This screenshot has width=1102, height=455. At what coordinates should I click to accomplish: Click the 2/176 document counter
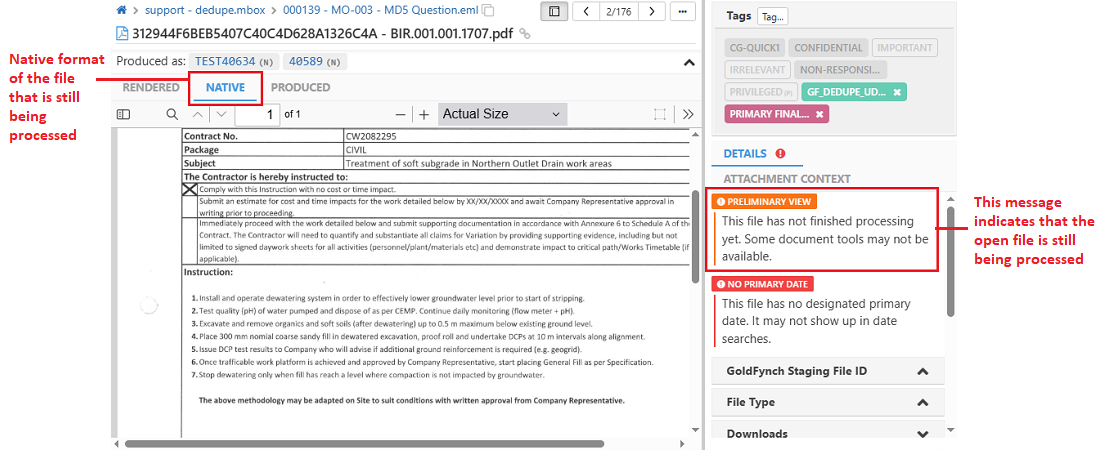click(619, 11)
